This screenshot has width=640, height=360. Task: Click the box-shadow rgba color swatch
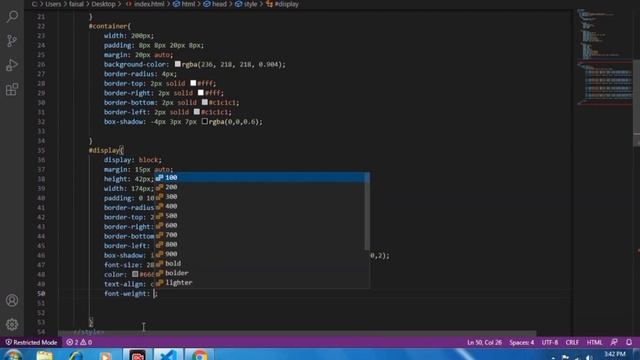(x=204, y=121)
